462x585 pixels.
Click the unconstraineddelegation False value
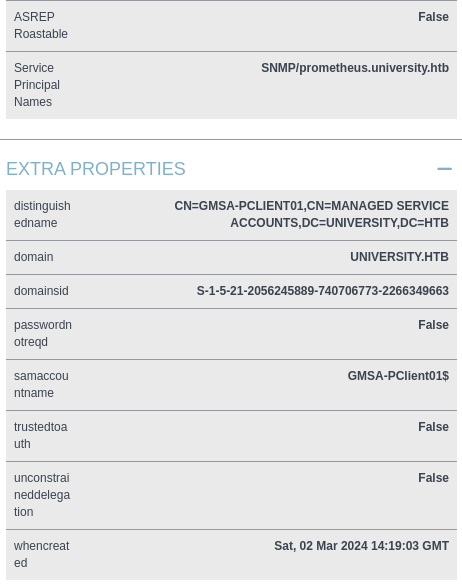click(x=433, y=478)
